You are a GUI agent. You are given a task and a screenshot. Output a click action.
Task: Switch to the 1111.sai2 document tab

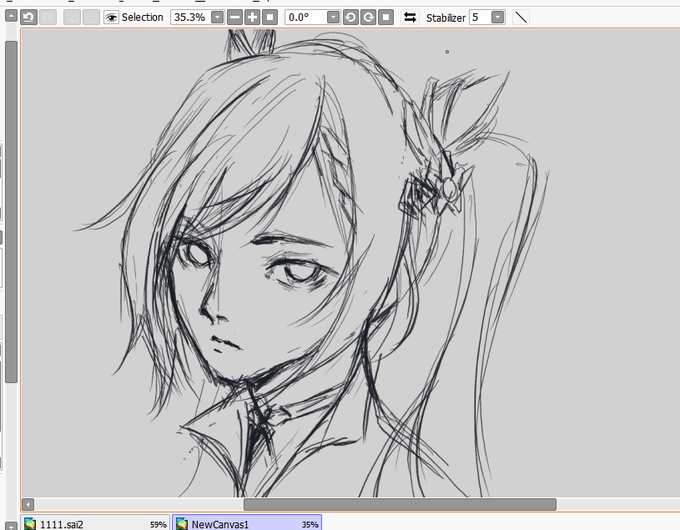click(95, 524)
